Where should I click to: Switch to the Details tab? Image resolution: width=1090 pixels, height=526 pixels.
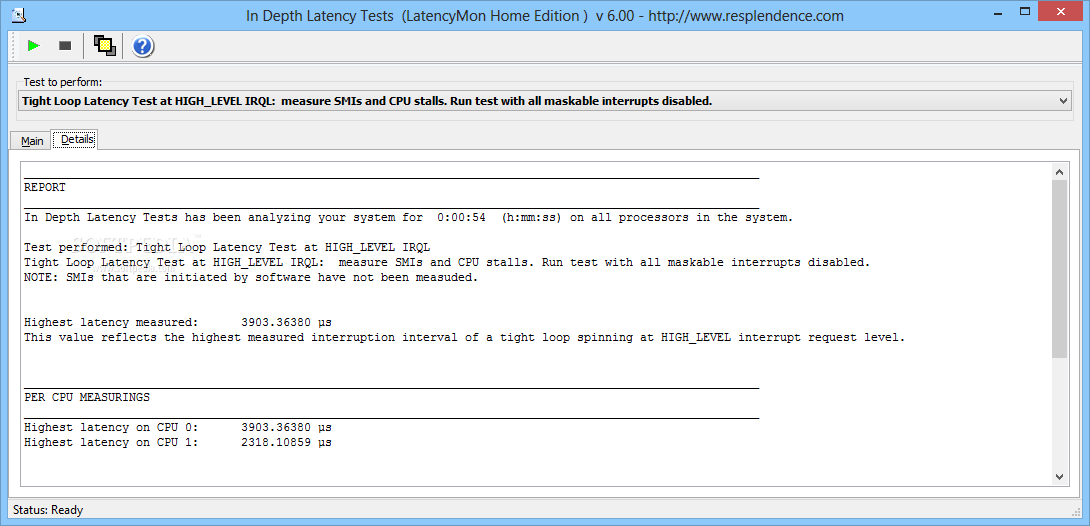[76, 139]
